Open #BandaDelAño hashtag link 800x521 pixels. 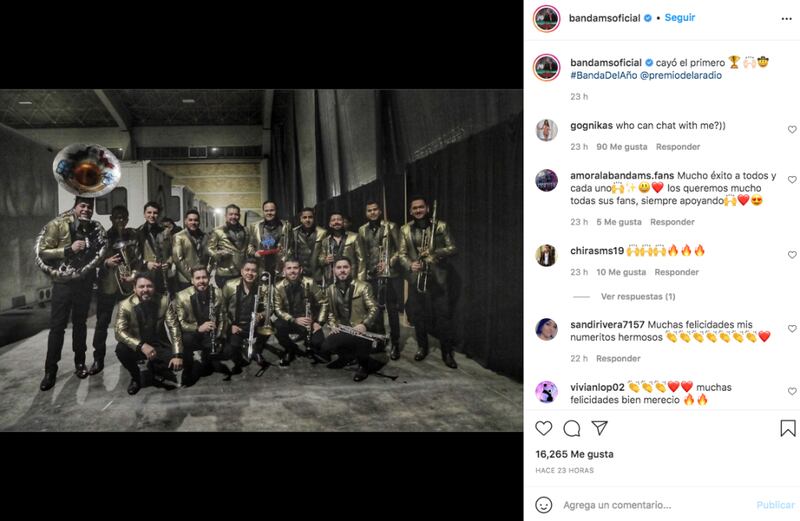(603, 76)
